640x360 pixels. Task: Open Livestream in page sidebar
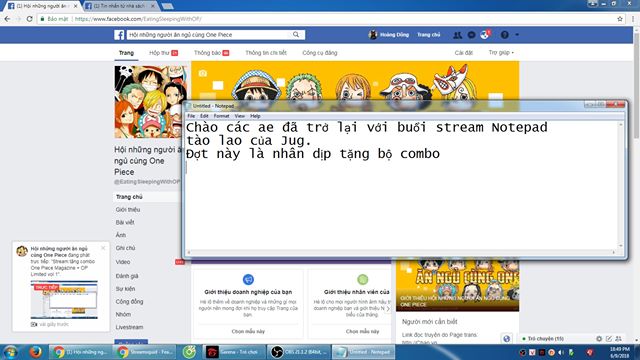pyautogui.click(x=129, y=327)
